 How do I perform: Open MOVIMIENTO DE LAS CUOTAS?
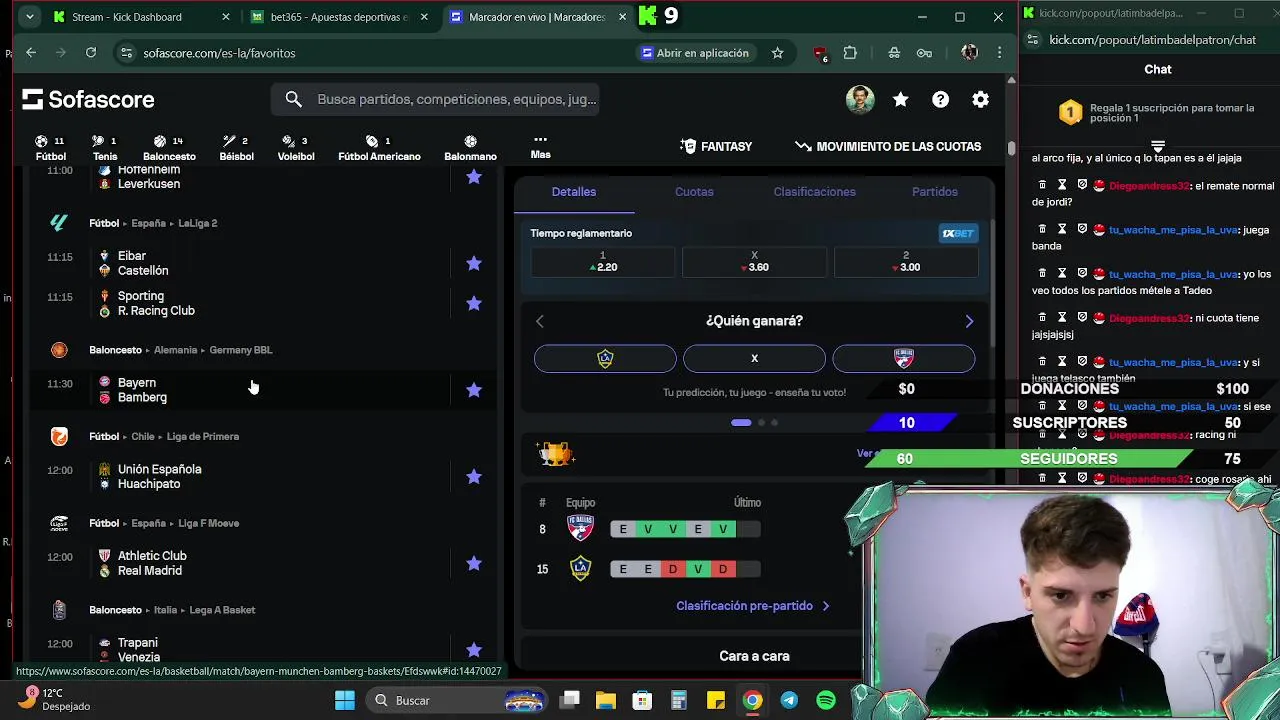click(888, 146)
